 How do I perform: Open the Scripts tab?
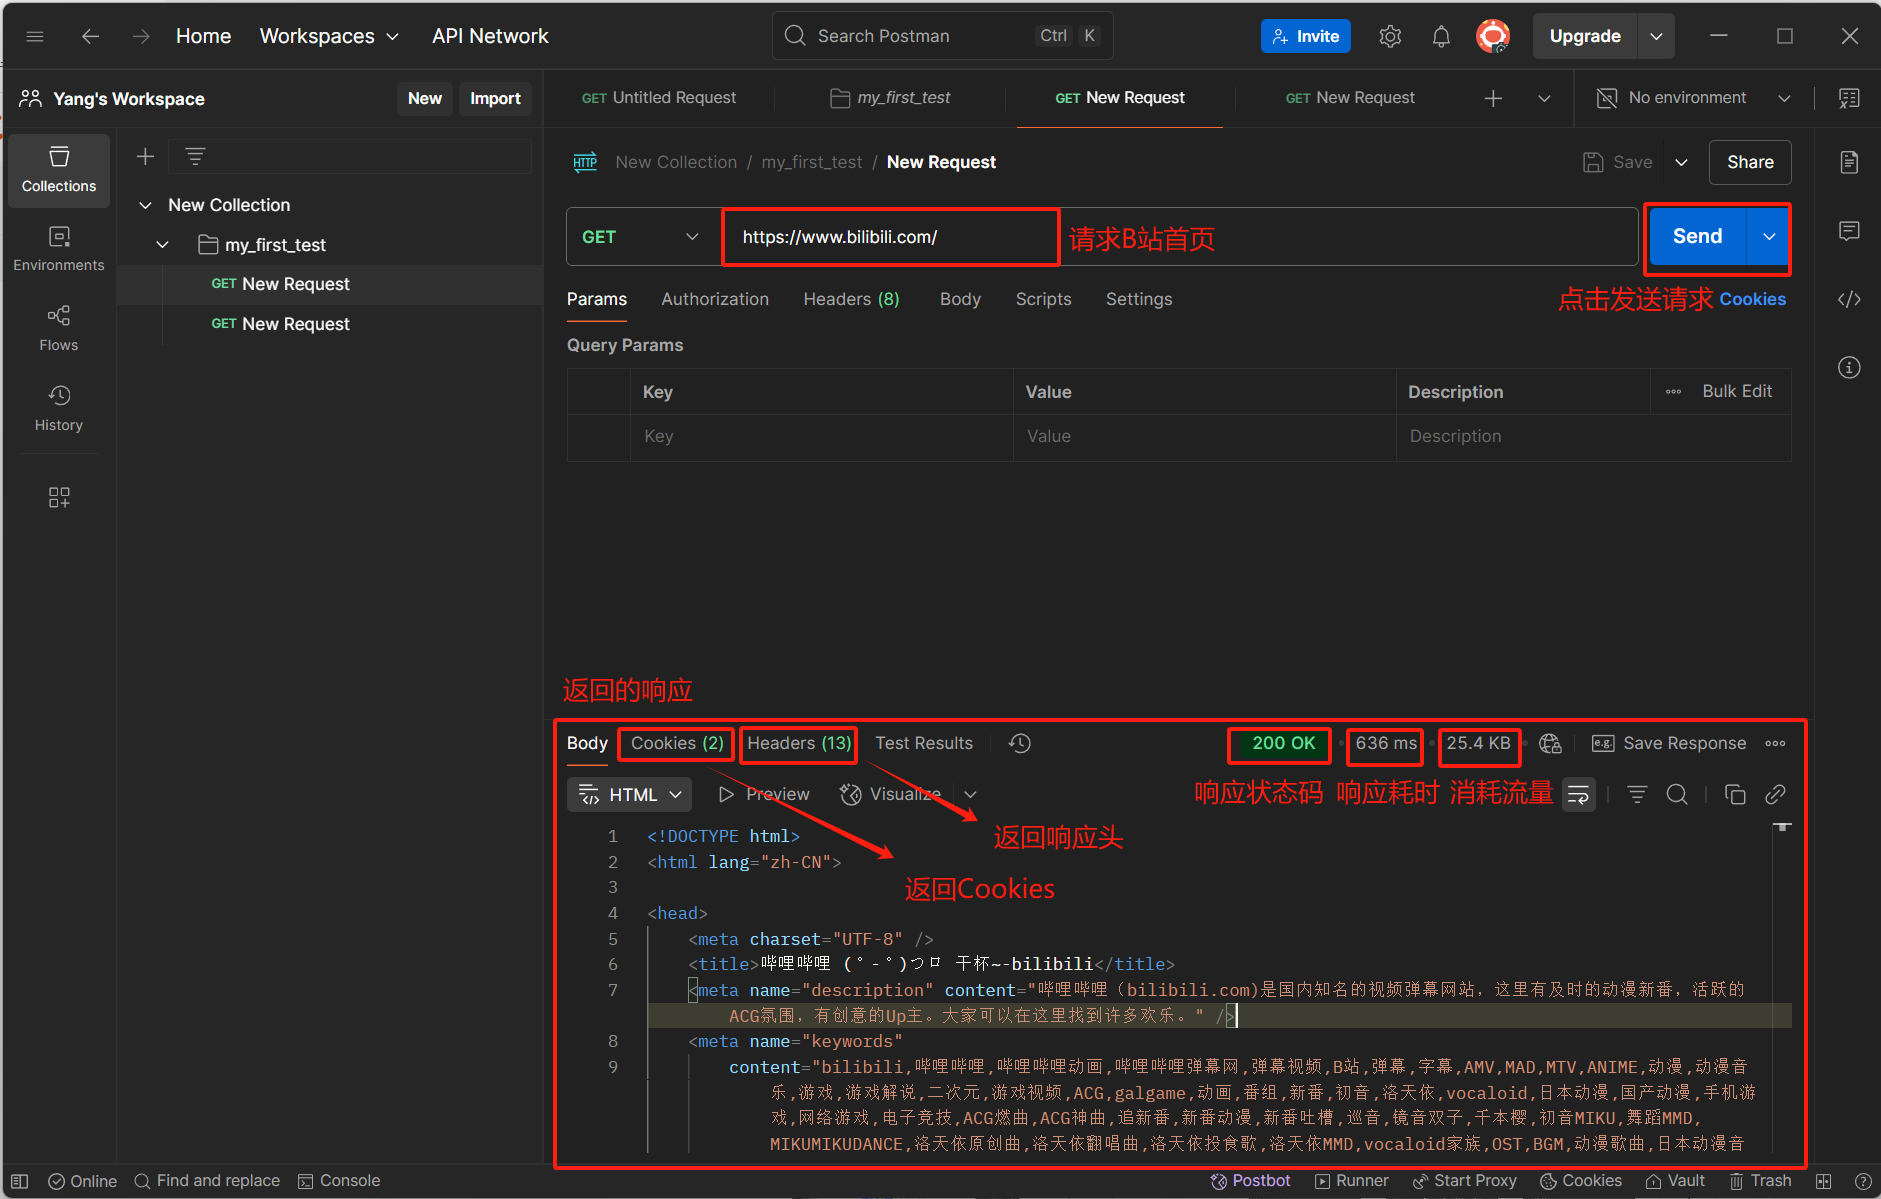[1043, 299]
